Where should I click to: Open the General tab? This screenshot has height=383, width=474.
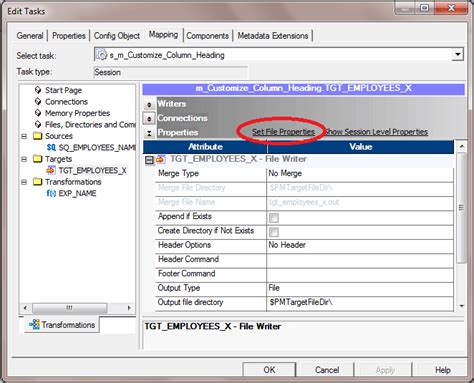pyautogui.click(x=30, y=36)
